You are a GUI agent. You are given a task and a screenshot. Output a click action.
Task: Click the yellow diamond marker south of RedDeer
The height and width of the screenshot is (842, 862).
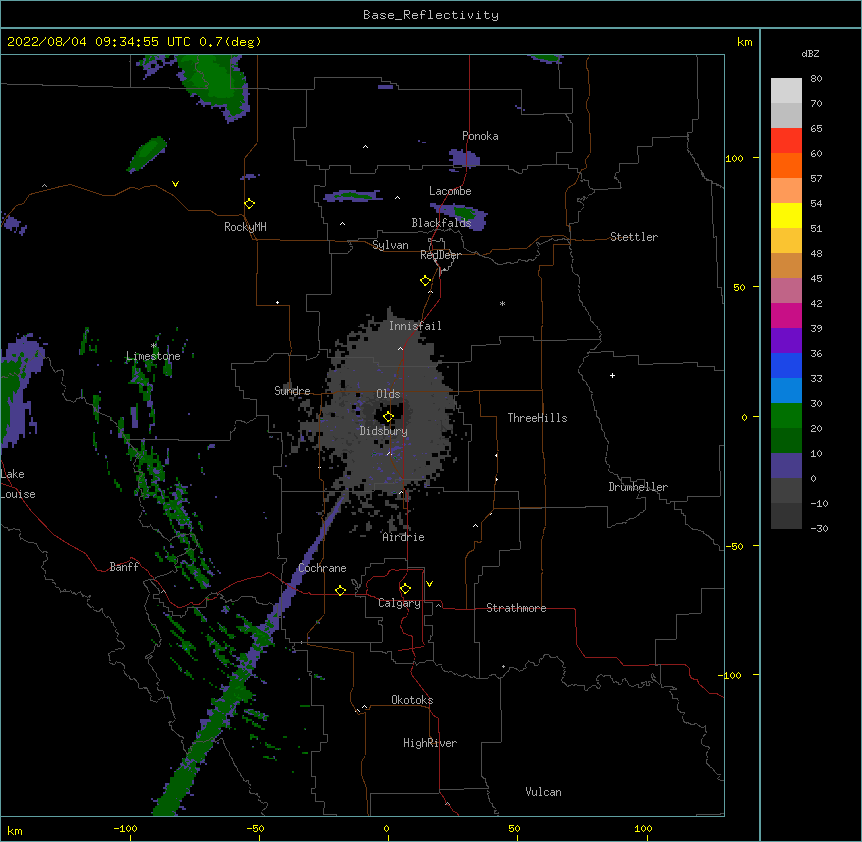(425, 280)
